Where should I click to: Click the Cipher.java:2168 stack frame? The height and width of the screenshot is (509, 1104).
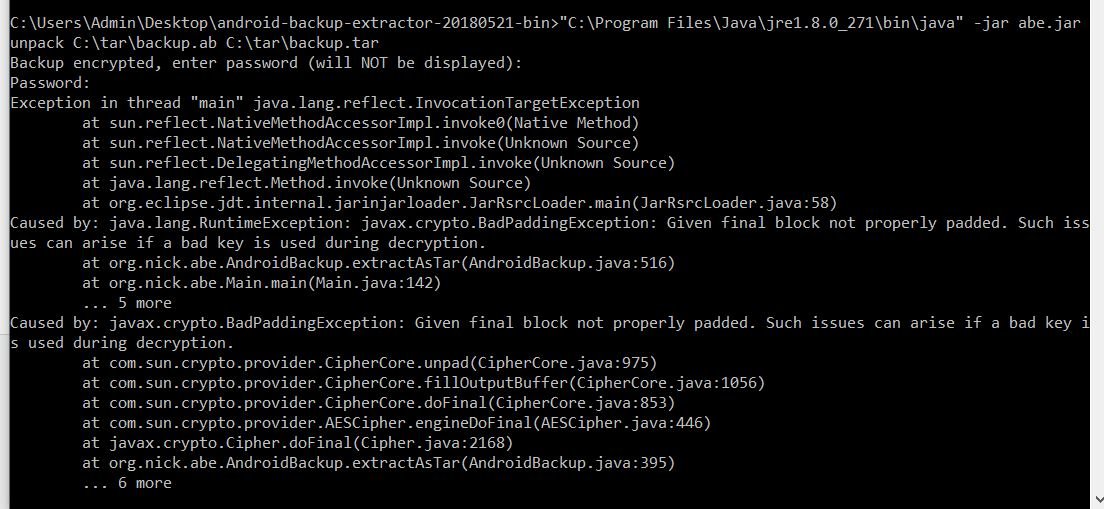tap(297, 443)
